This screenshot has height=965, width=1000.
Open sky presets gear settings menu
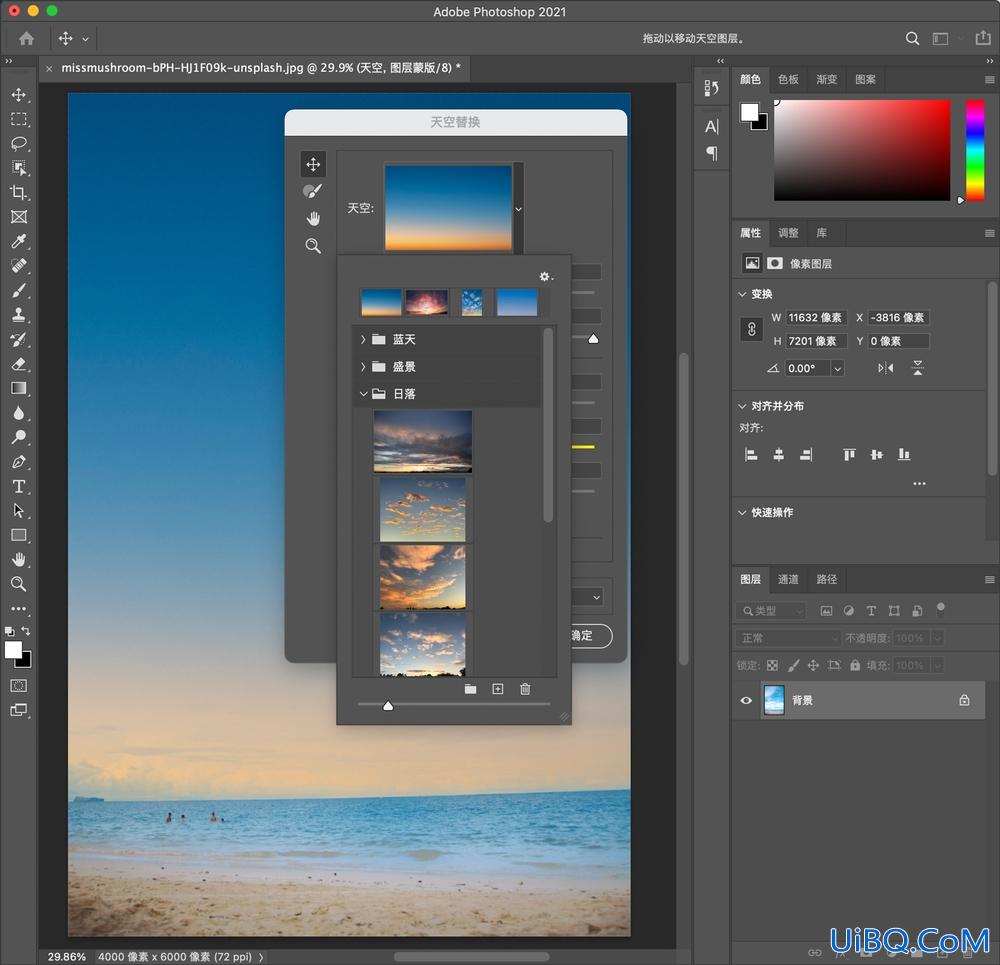546,276
